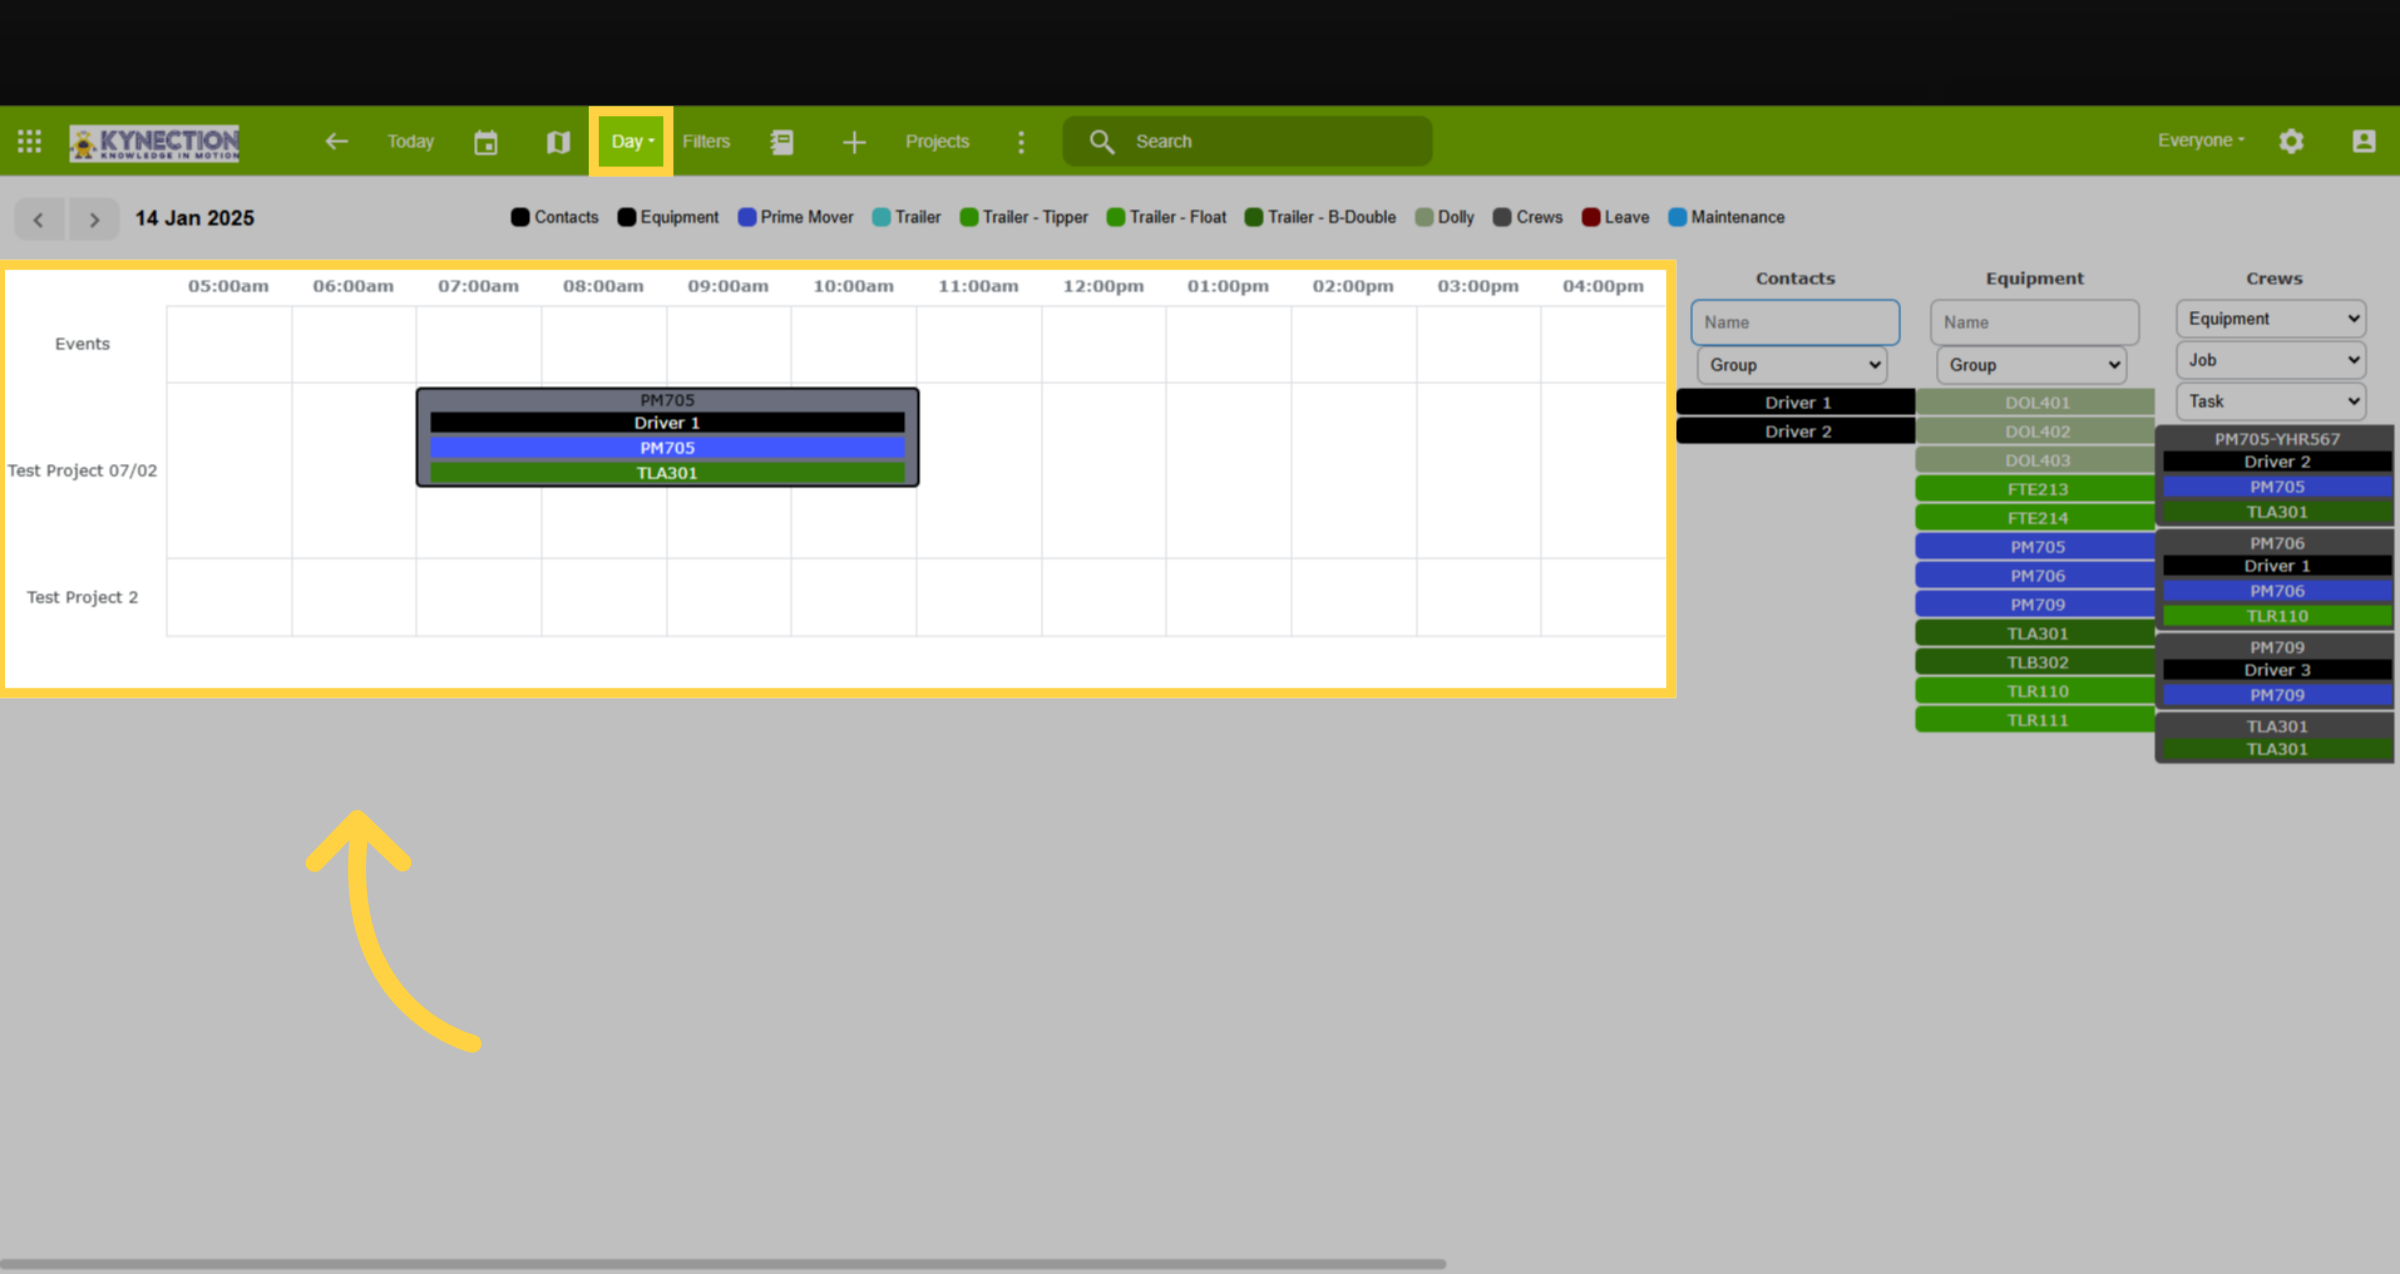Viewport: 2400px width, 1274px height.
Task: Go to the previous day chevron
Action: pos(39,219)
